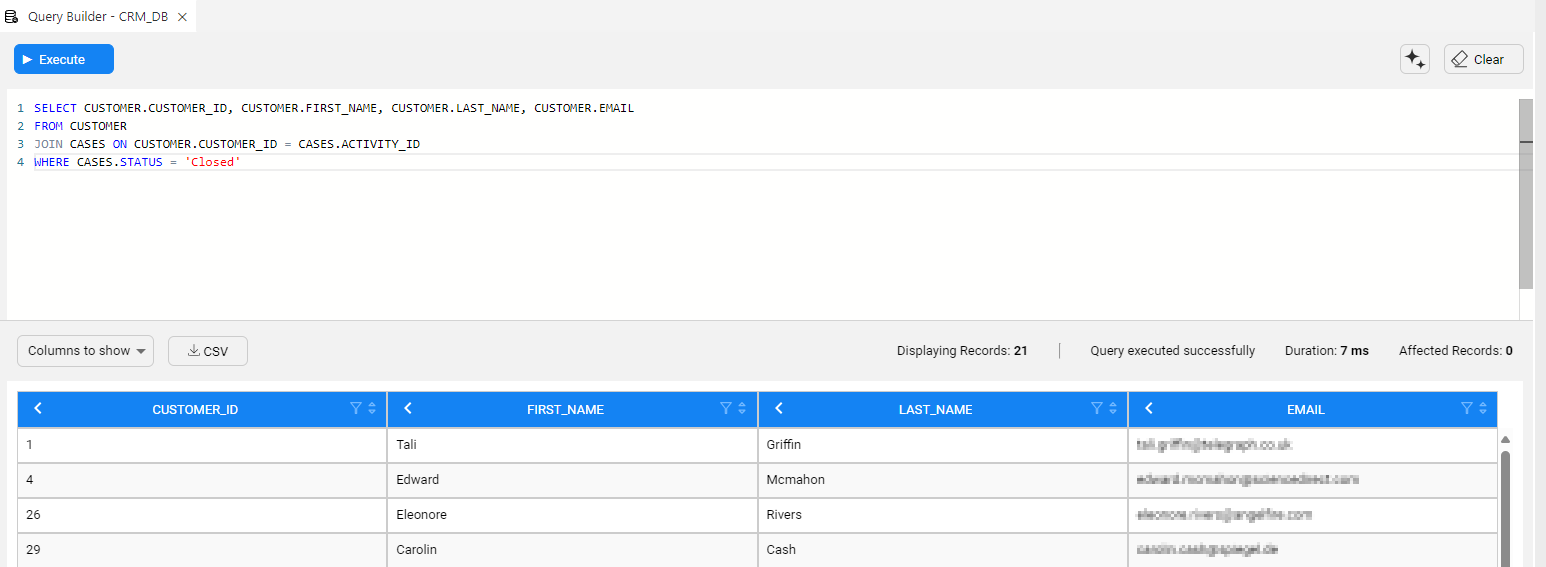The image size is (1546, 567).
Task: Sort the EMAIL column using arrows
Action: point(1483,408)
